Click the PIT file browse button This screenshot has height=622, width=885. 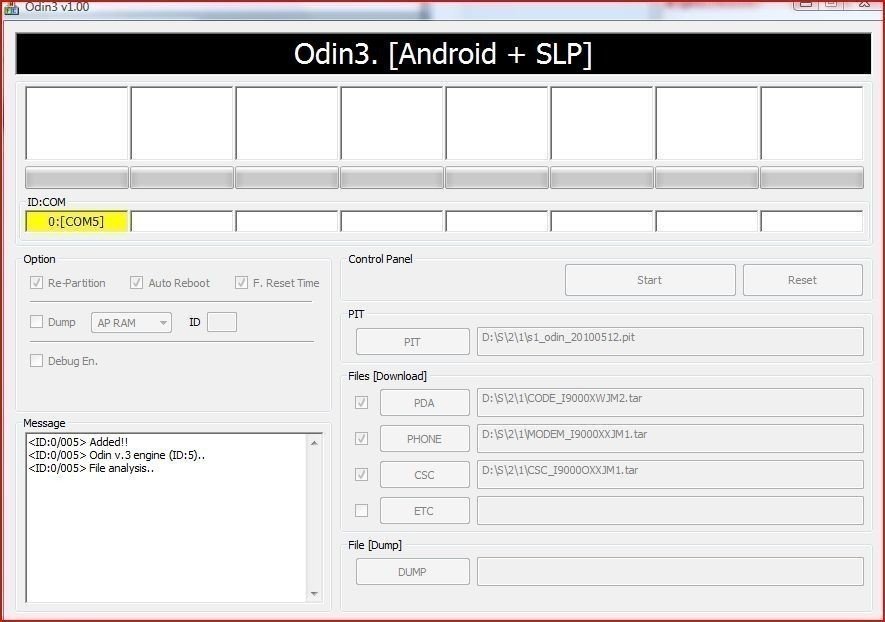[x=413, y=341]
